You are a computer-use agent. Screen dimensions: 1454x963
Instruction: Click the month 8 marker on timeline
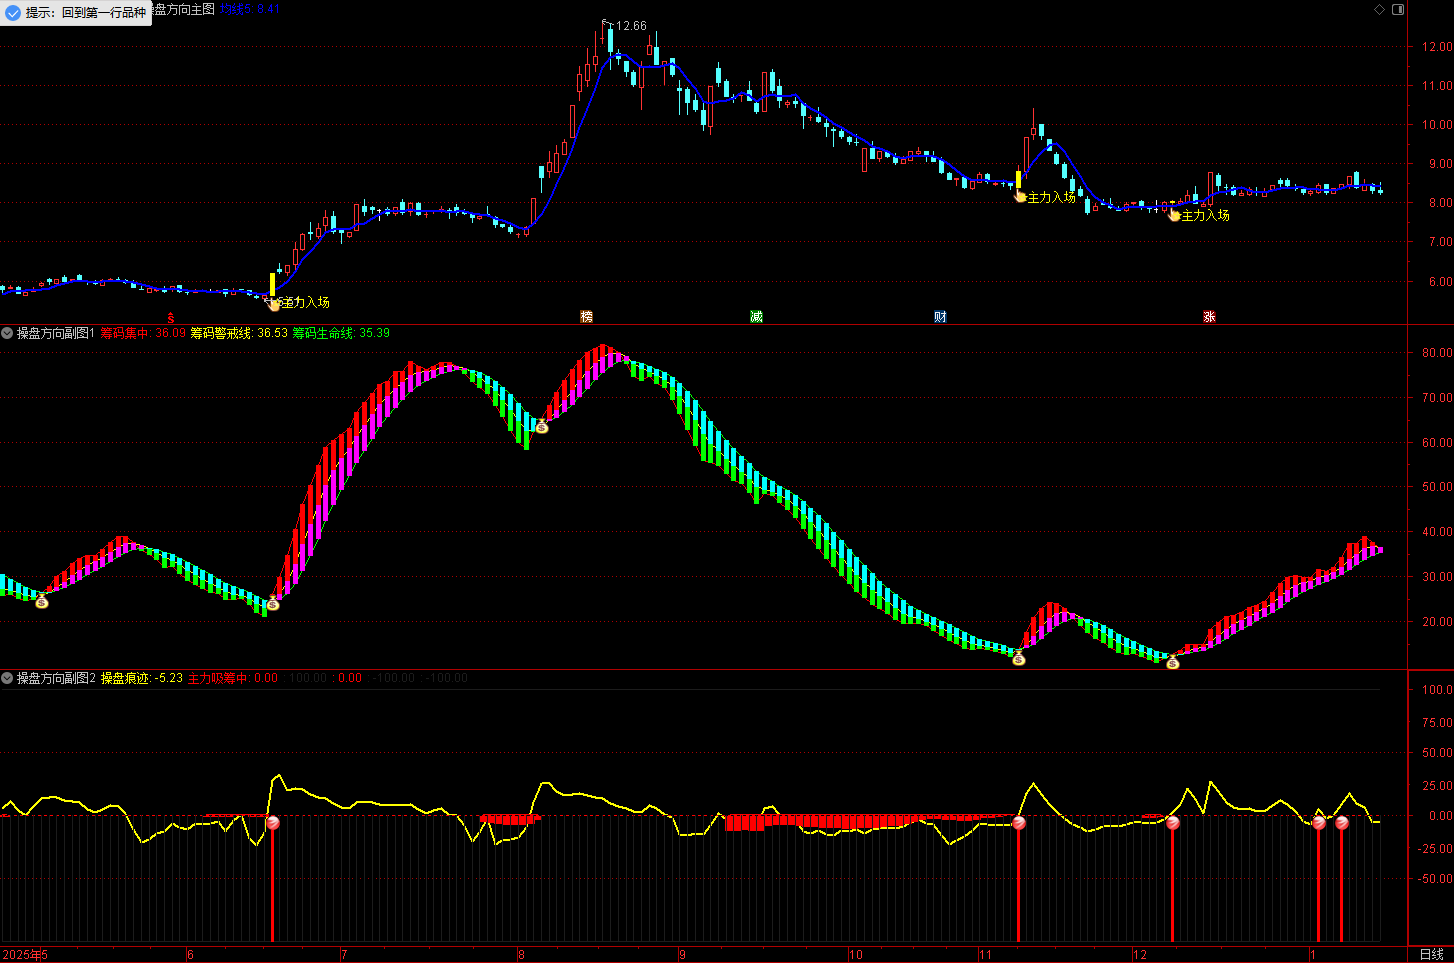pyautogui.click(x=521, y=955)
